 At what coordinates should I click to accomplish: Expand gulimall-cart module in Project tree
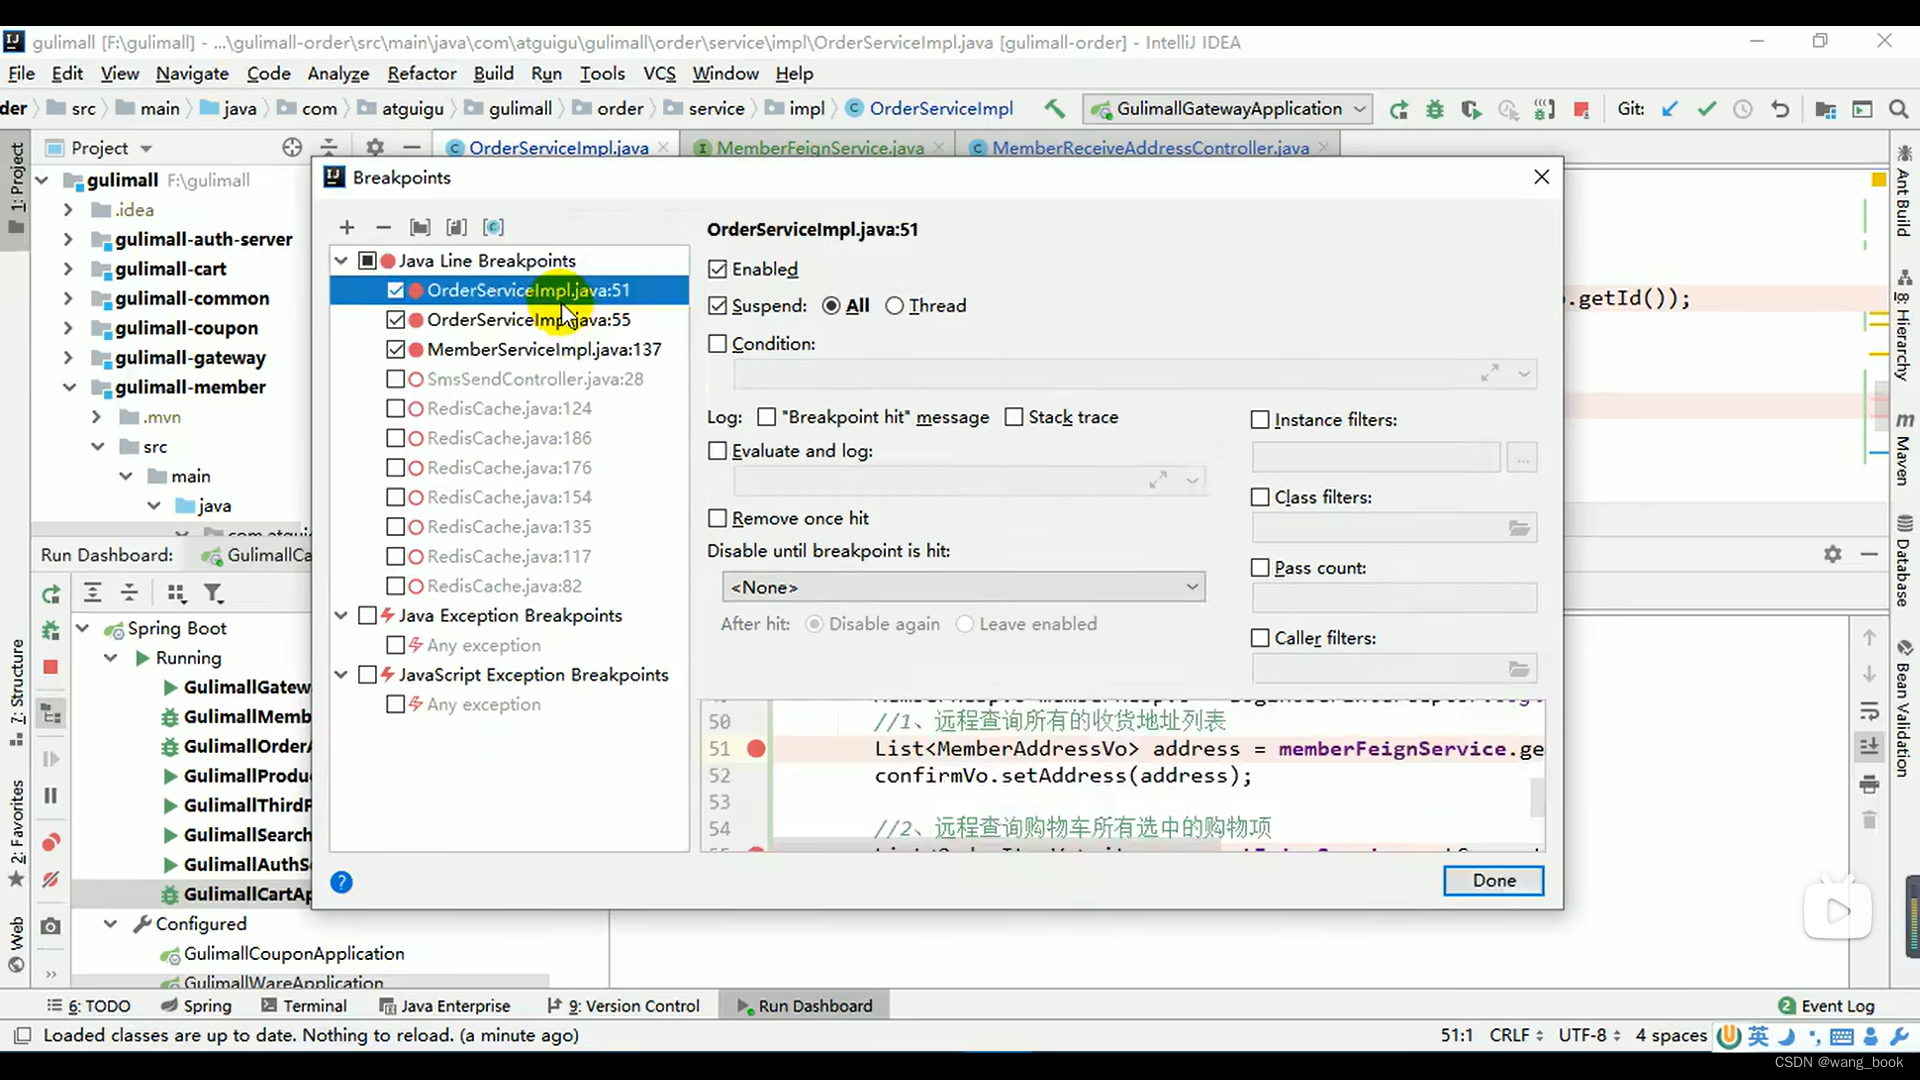67,269
